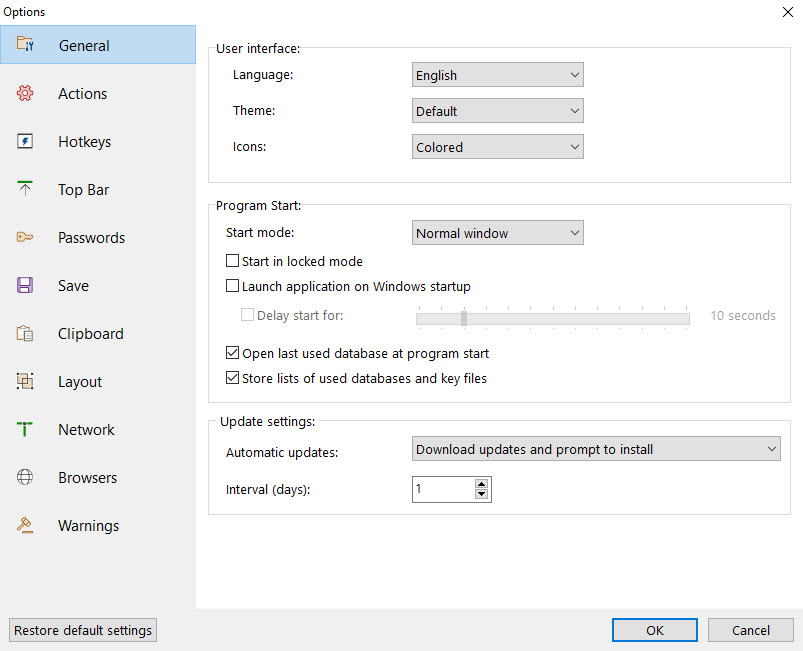Open the Icons dropdown showing Colored
The width and height of the screenshot is (803, 651).
pos(497,146)
